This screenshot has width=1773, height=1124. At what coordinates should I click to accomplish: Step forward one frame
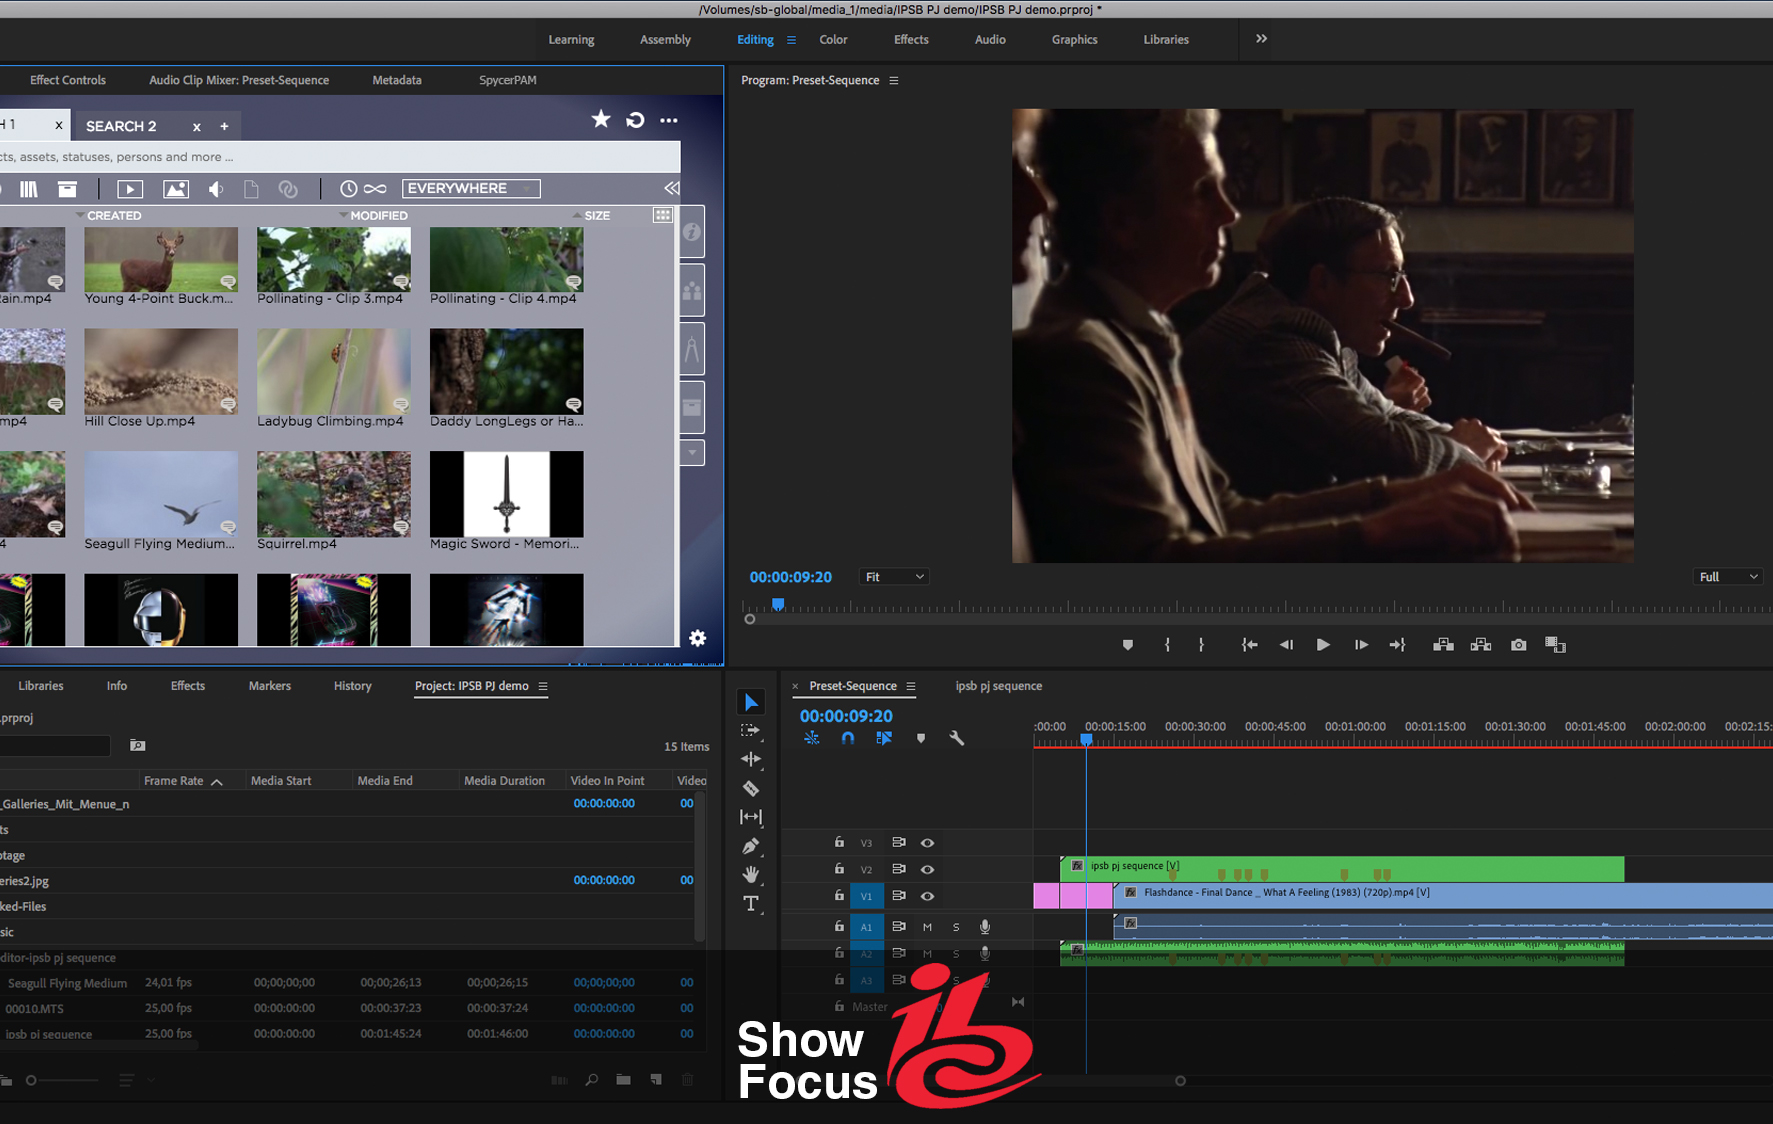tap(1361, 645)
